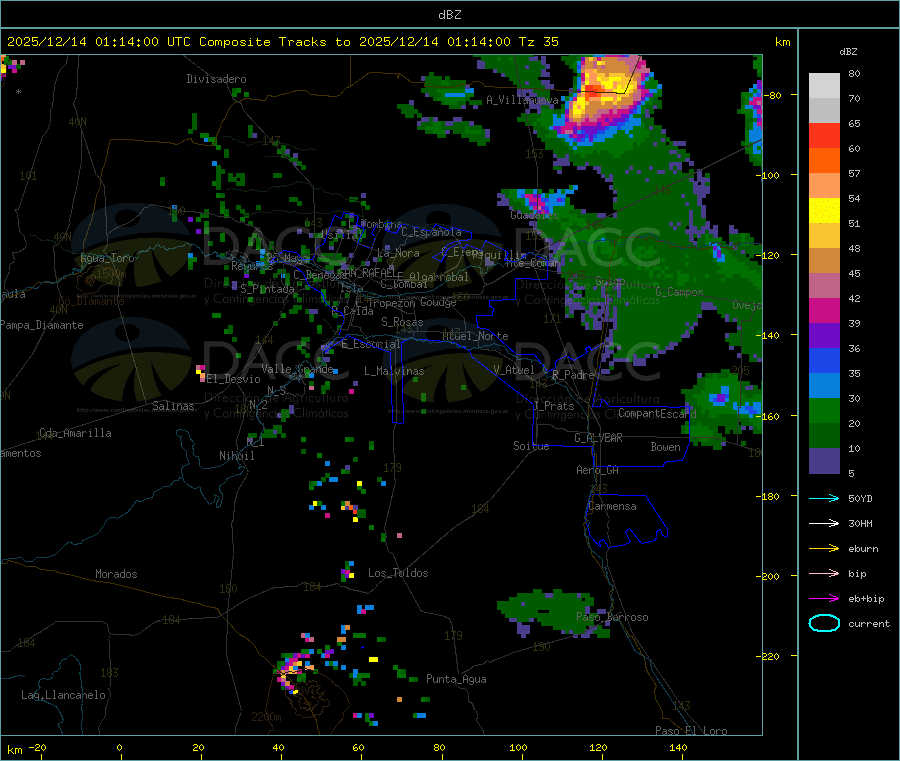Click the eb+bip magenta arrow legend icon
900x761 pixels.
point(824,599)
